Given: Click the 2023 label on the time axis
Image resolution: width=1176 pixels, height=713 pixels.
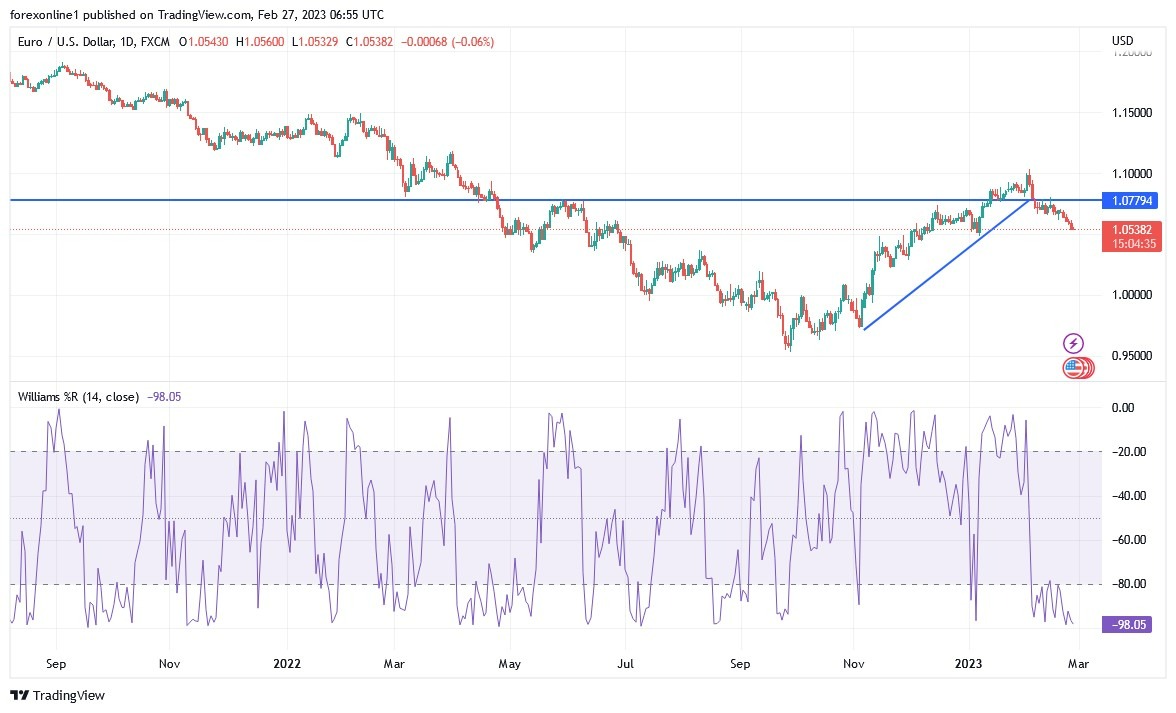Looking at the screenshot, I should (x=967, y=663).
